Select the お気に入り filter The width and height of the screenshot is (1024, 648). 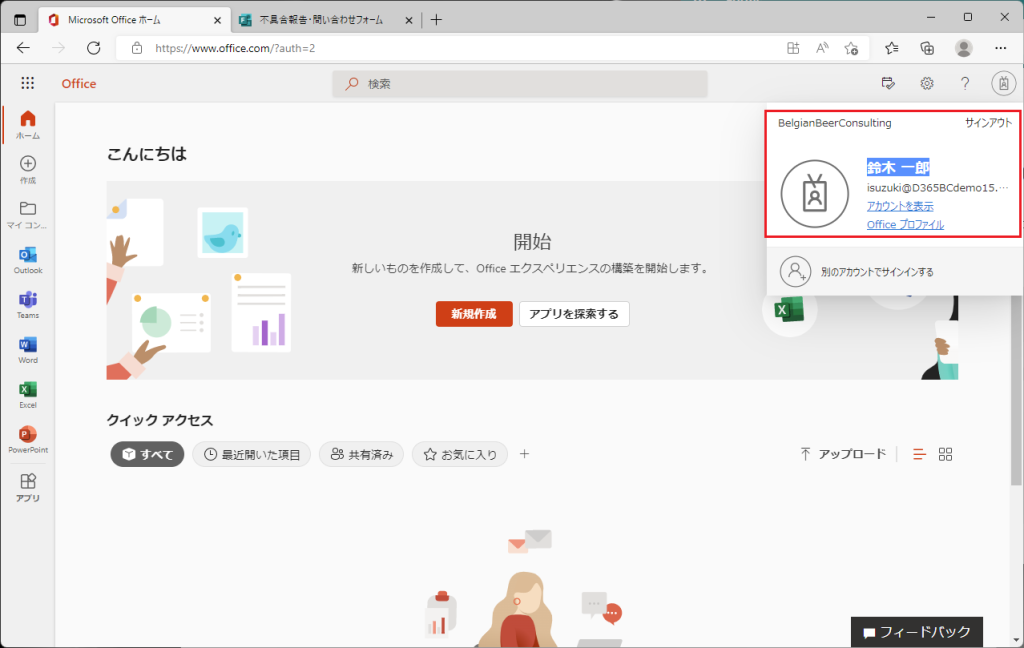[460, 454]
